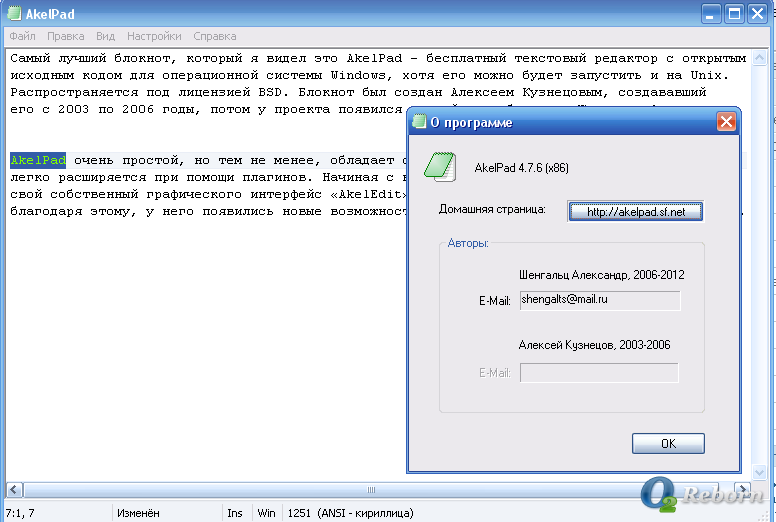Click the word Unix in the editor text
Viewport: 776px width, 522px height.
(706, 75)
